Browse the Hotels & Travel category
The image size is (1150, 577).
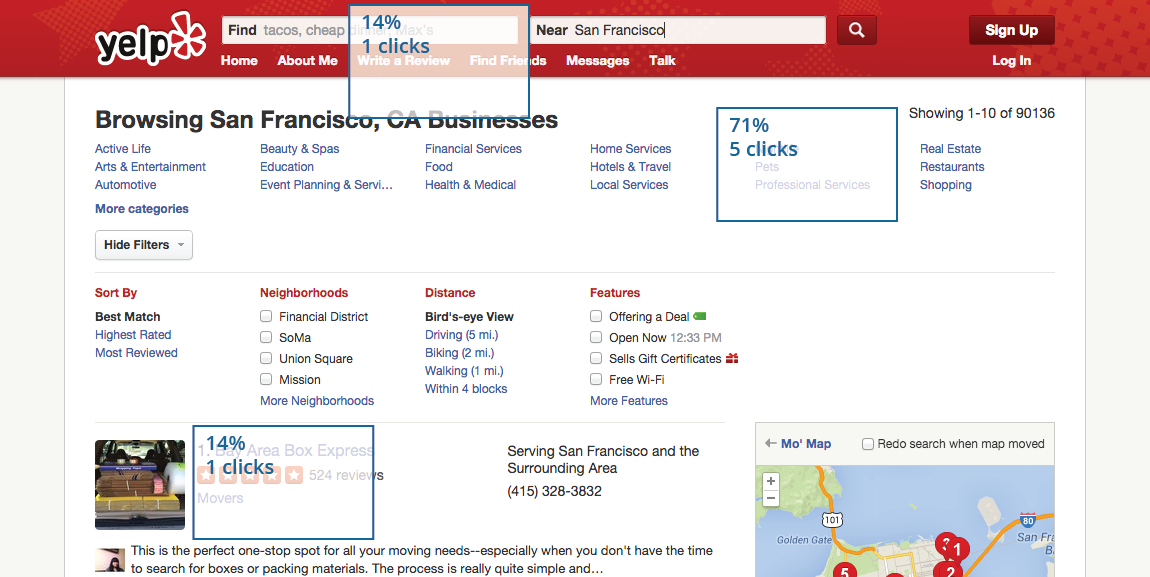(x=631, y=167)
